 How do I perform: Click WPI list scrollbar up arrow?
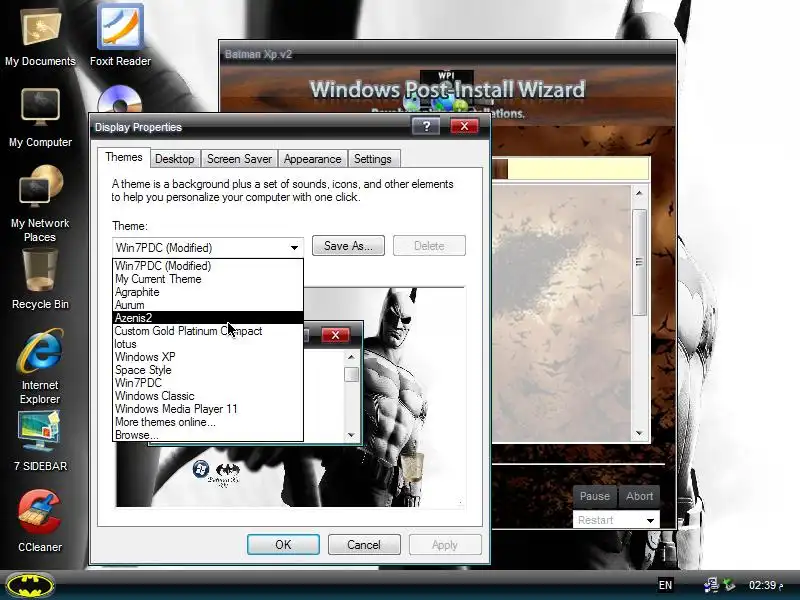point(639,193)
